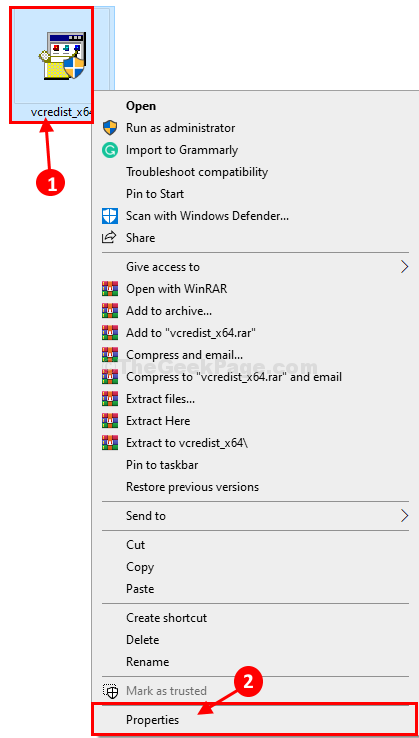Viewport: 419px width, 738px height.
Task: Select the vcredist_x64 installer file icon
Action: (62, 56)
